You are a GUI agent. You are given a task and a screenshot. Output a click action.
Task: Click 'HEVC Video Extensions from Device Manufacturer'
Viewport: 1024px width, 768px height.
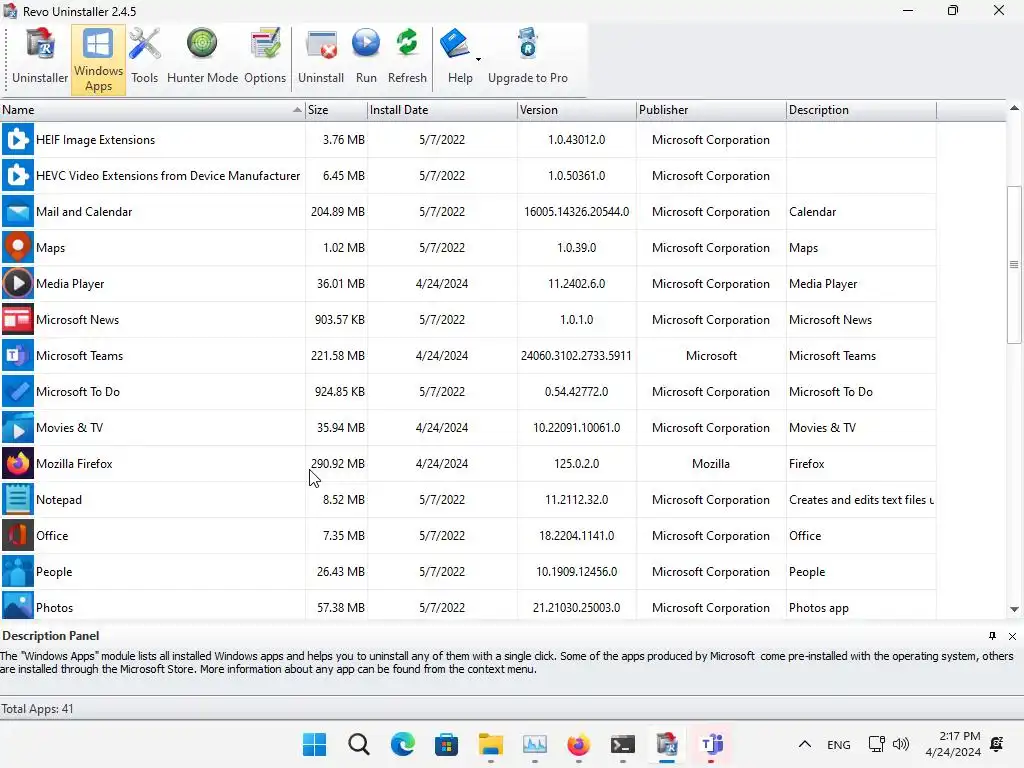pos(168,176)
